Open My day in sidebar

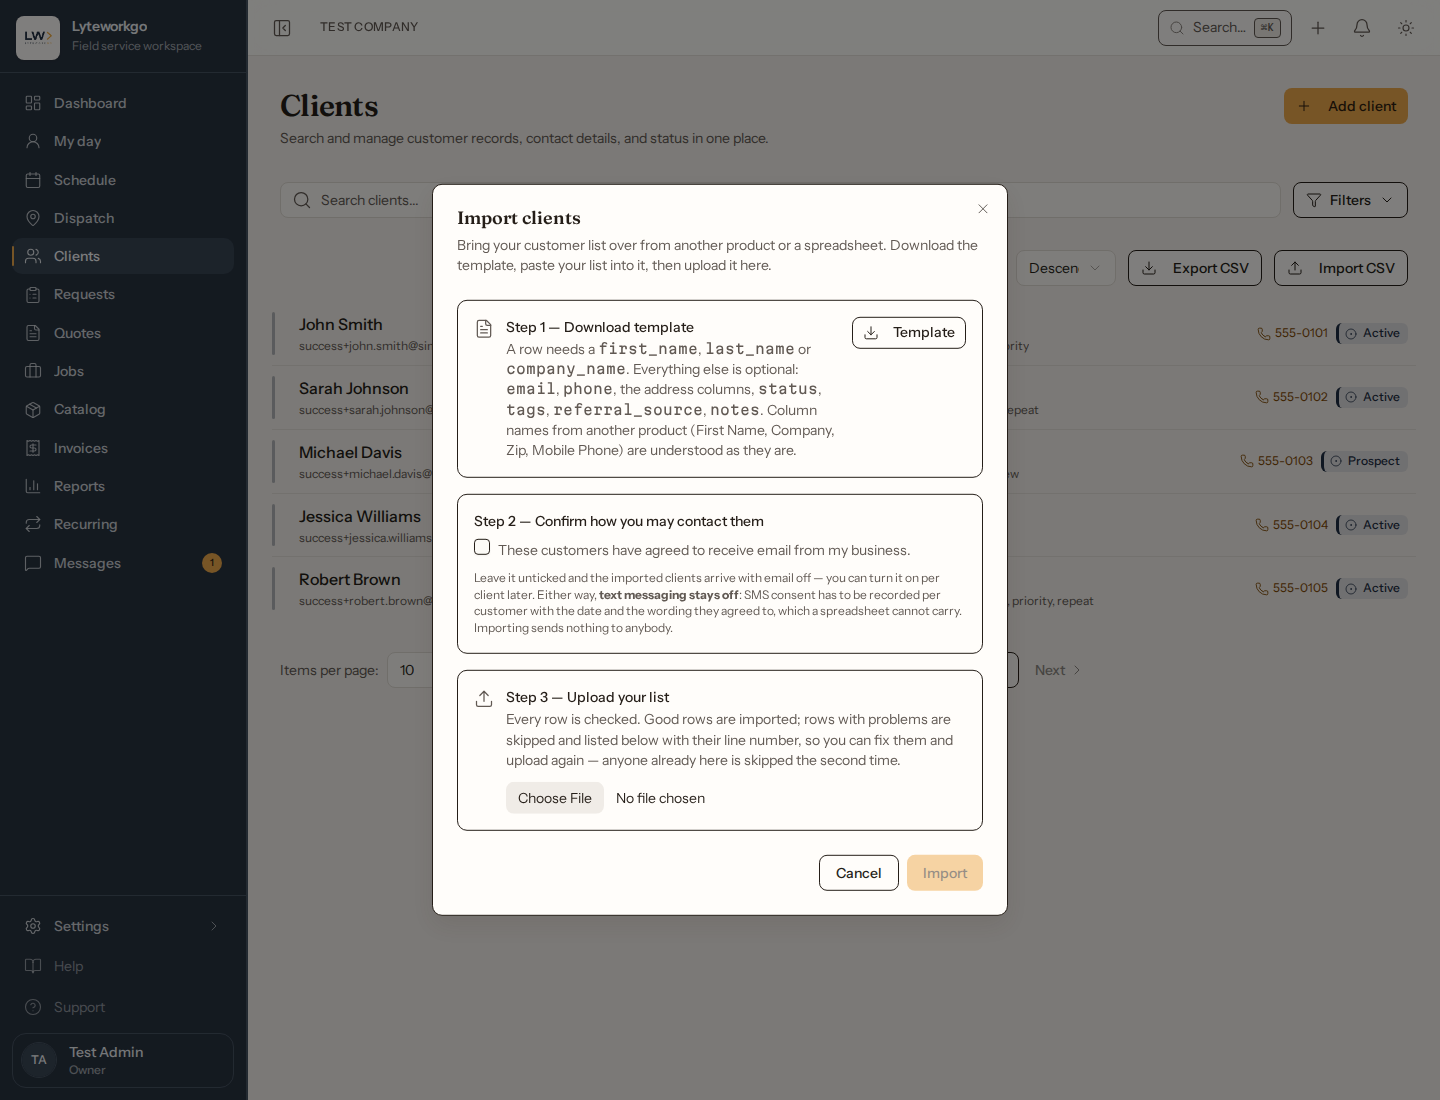point(123,141)
